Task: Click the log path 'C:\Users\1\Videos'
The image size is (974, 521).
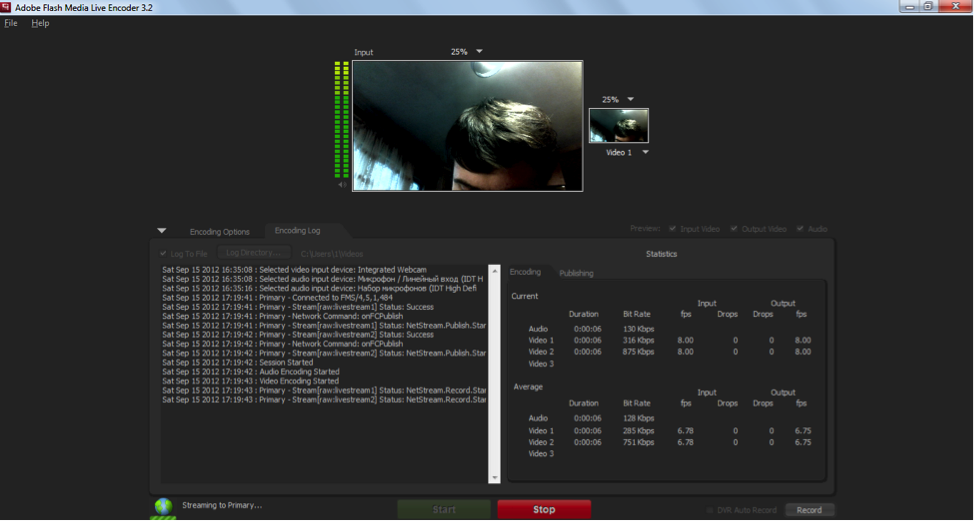Action: click(332, 254)
